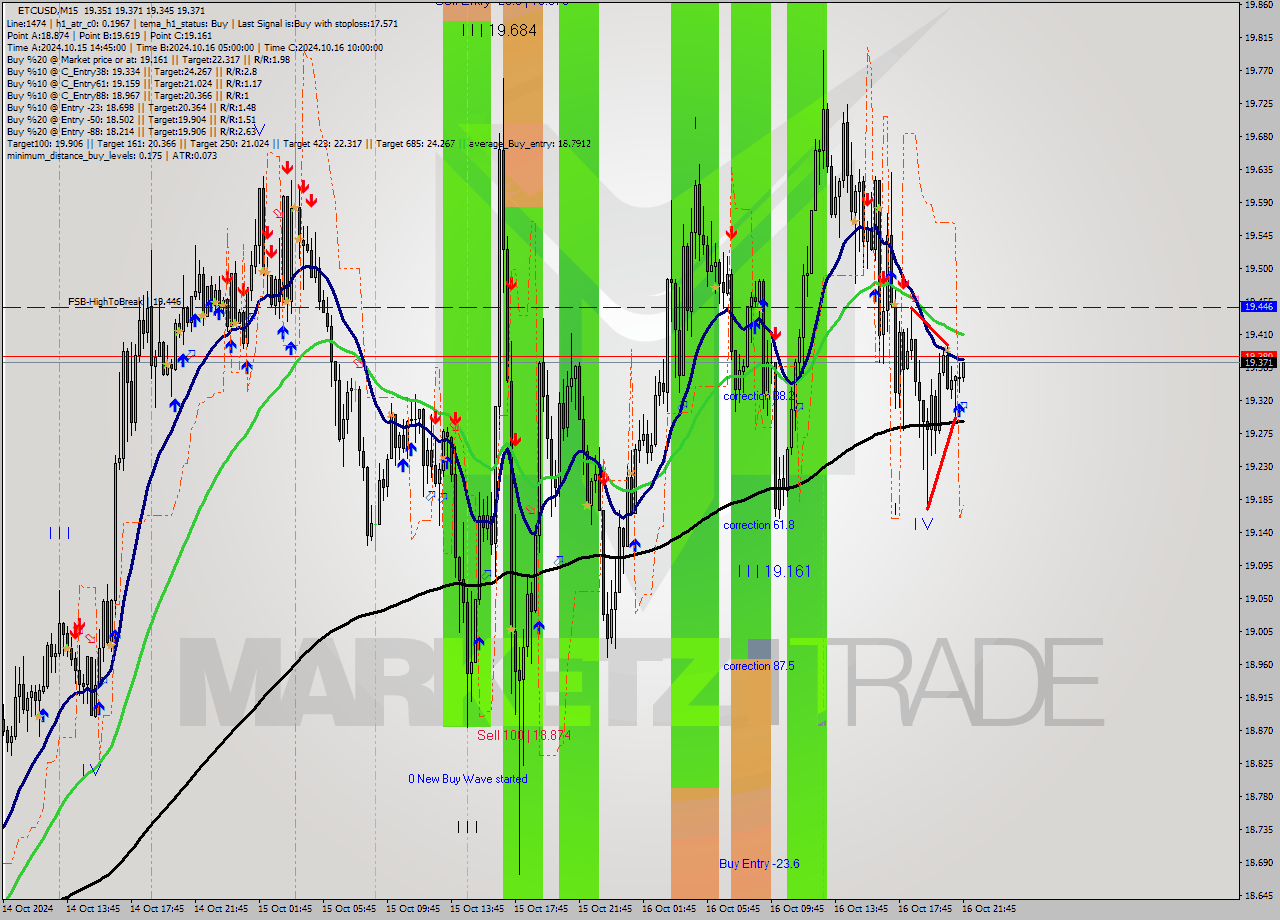Image resolution: width=1280 pixels, height=920 pixels.
Task: Click the '15 Oct 09:45' time axis label
Action: point(412,909)
